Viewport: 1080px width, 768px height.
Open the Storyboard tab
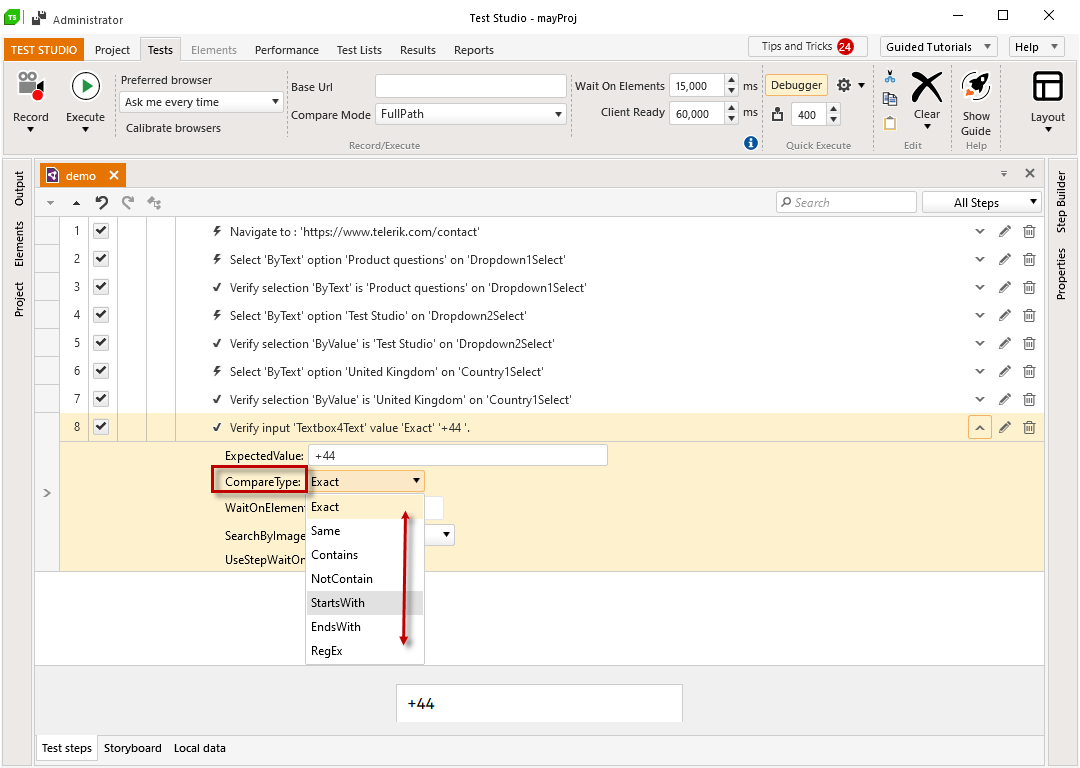pos(133,748)
